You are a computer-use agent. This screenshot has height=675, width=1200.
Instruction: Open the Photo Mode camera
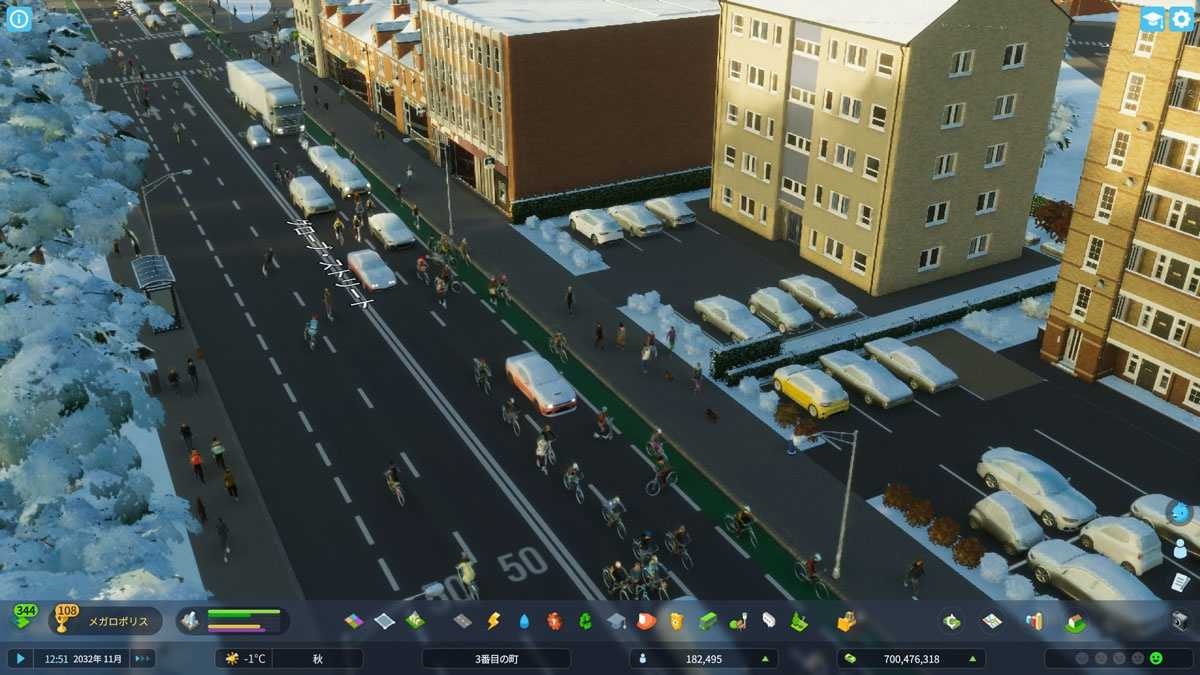tap(1180, 621)
